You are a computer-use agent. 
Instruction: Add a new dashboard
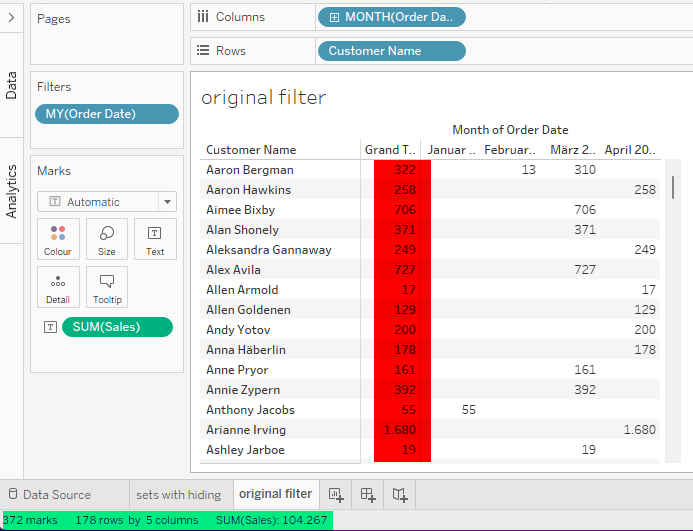(x=368, y=494)
